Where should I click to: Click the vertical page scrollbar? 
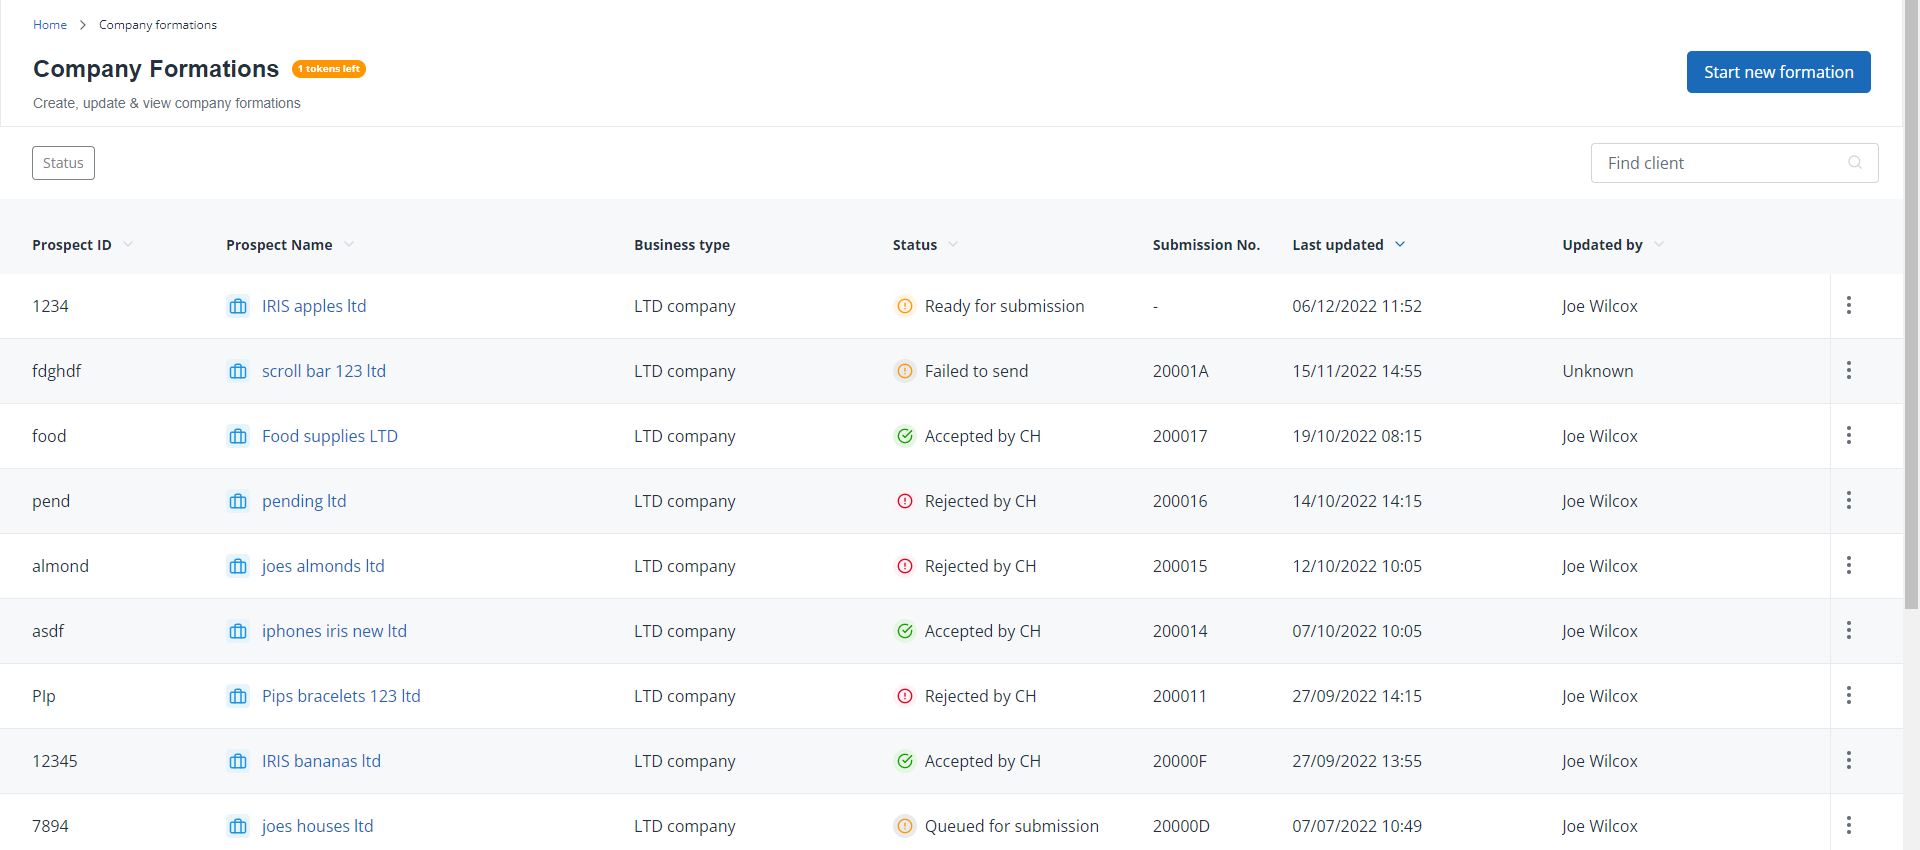(x=1911, y=300)
